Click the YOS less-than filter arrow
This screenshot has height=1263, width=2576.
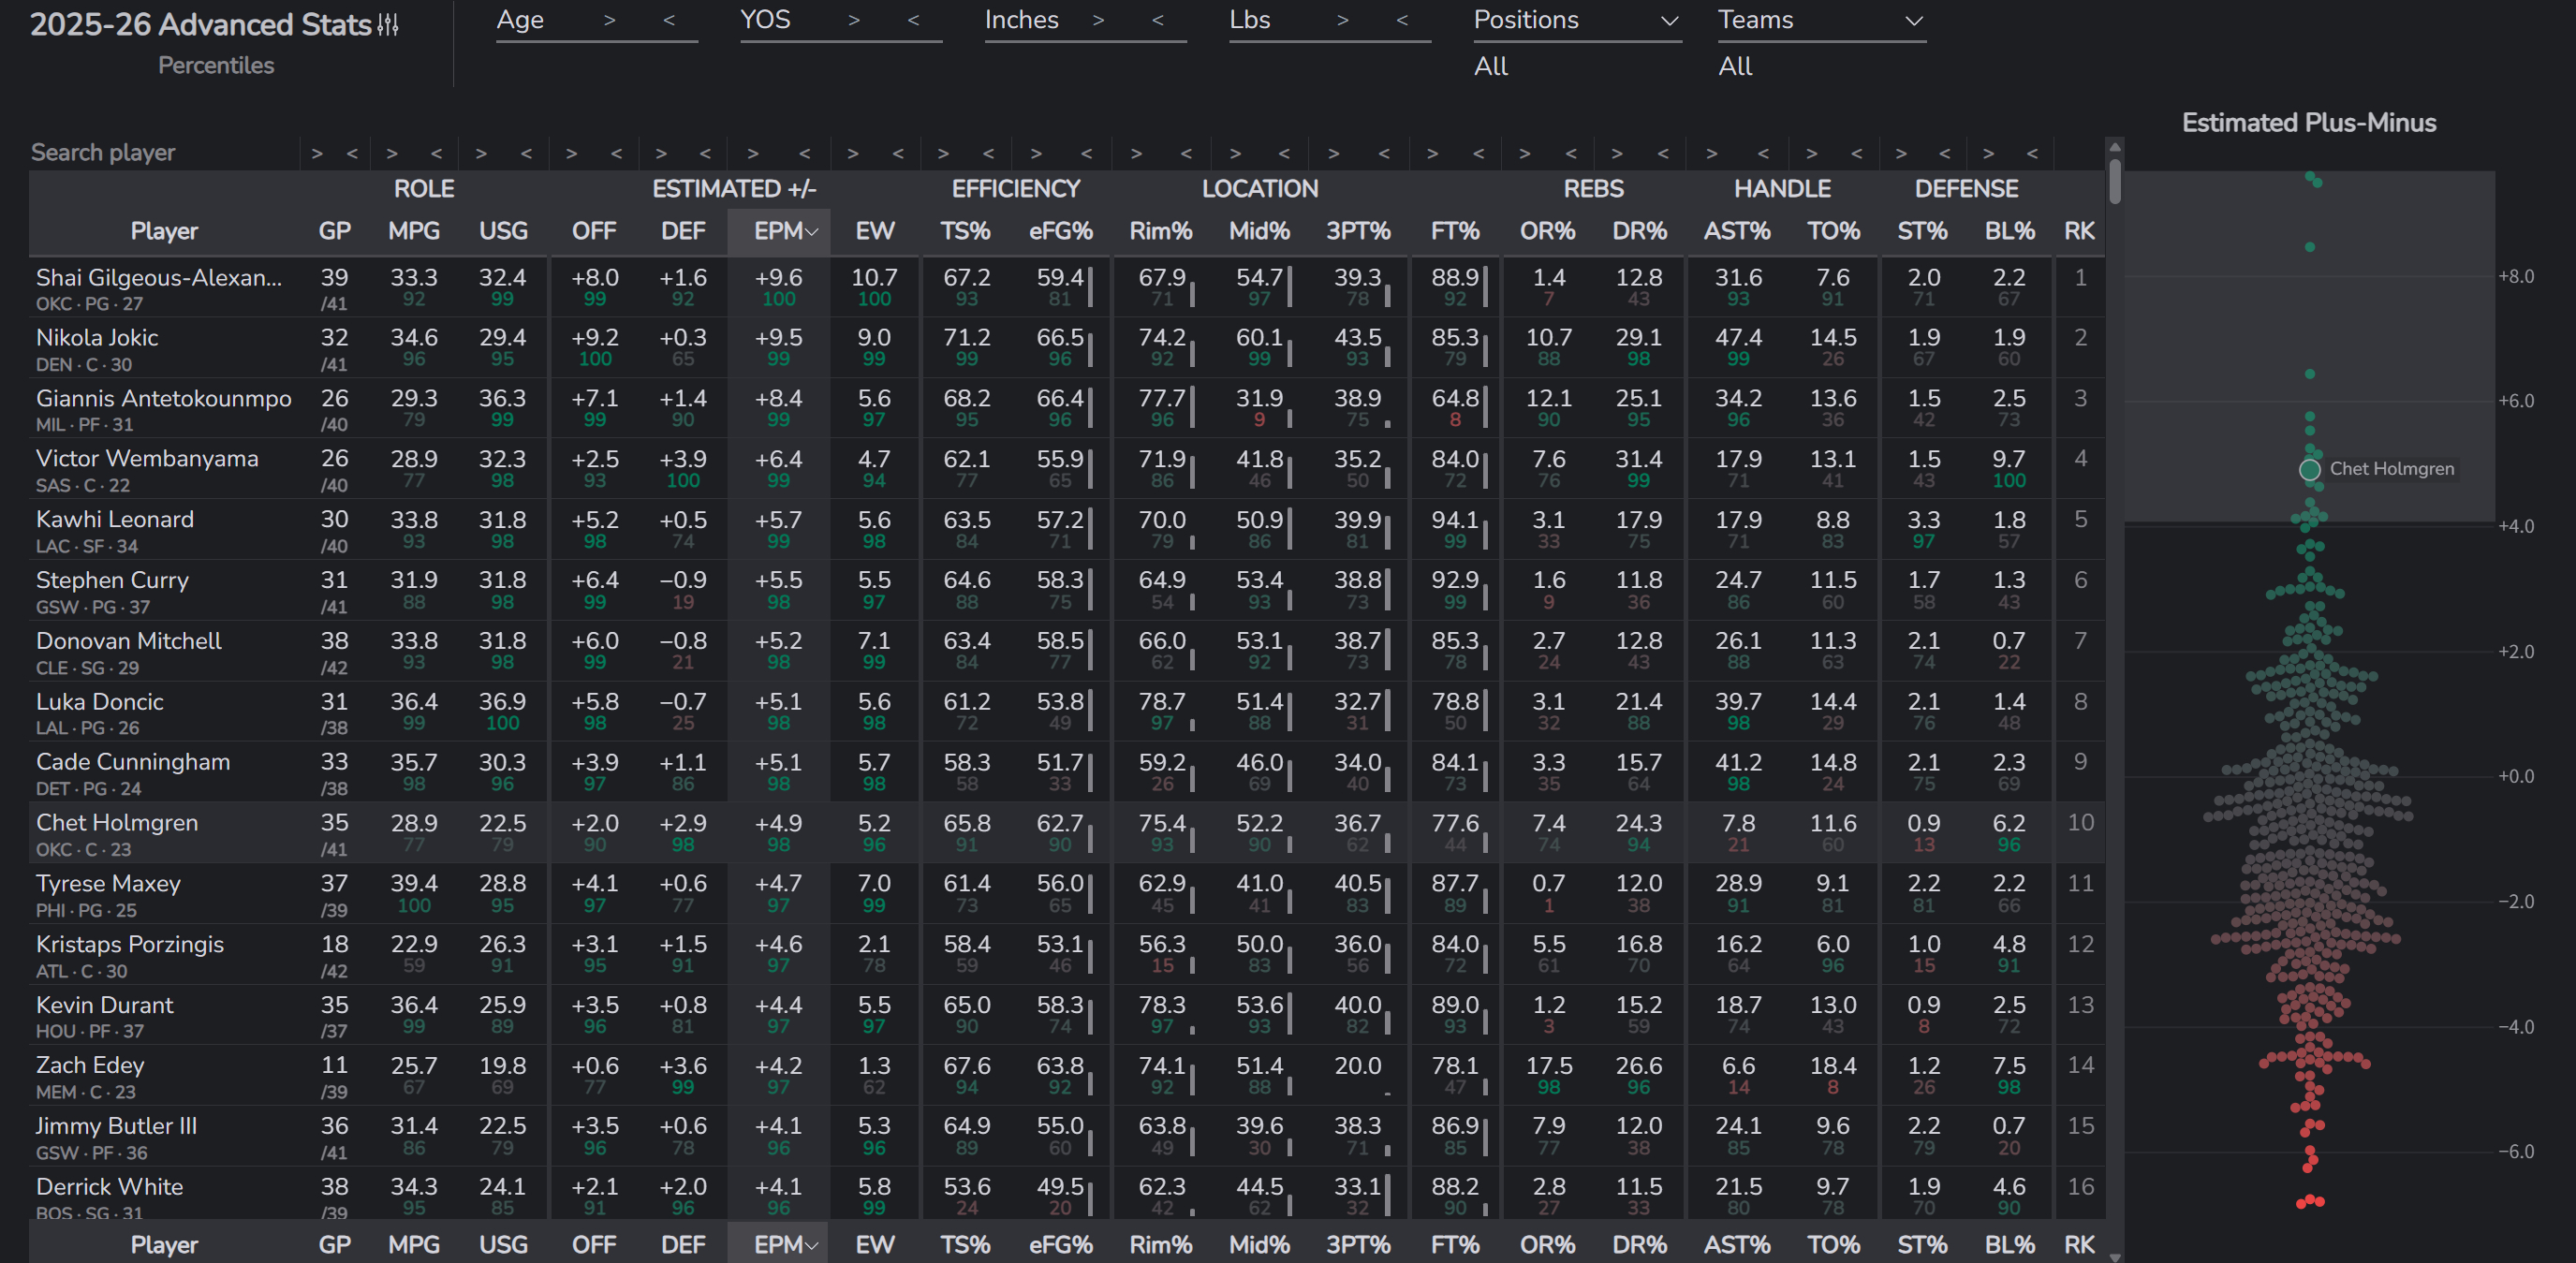coord(913,21)
